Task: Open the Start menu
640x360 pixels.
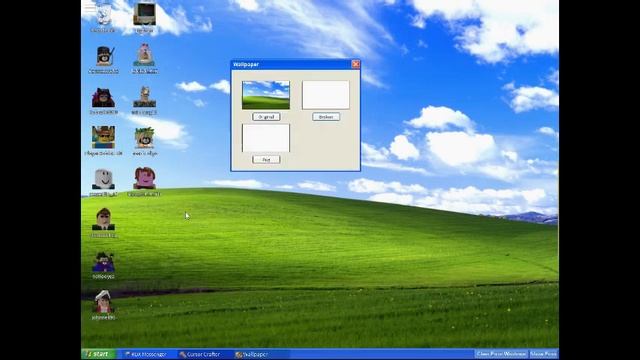Action: pos(99,354)
